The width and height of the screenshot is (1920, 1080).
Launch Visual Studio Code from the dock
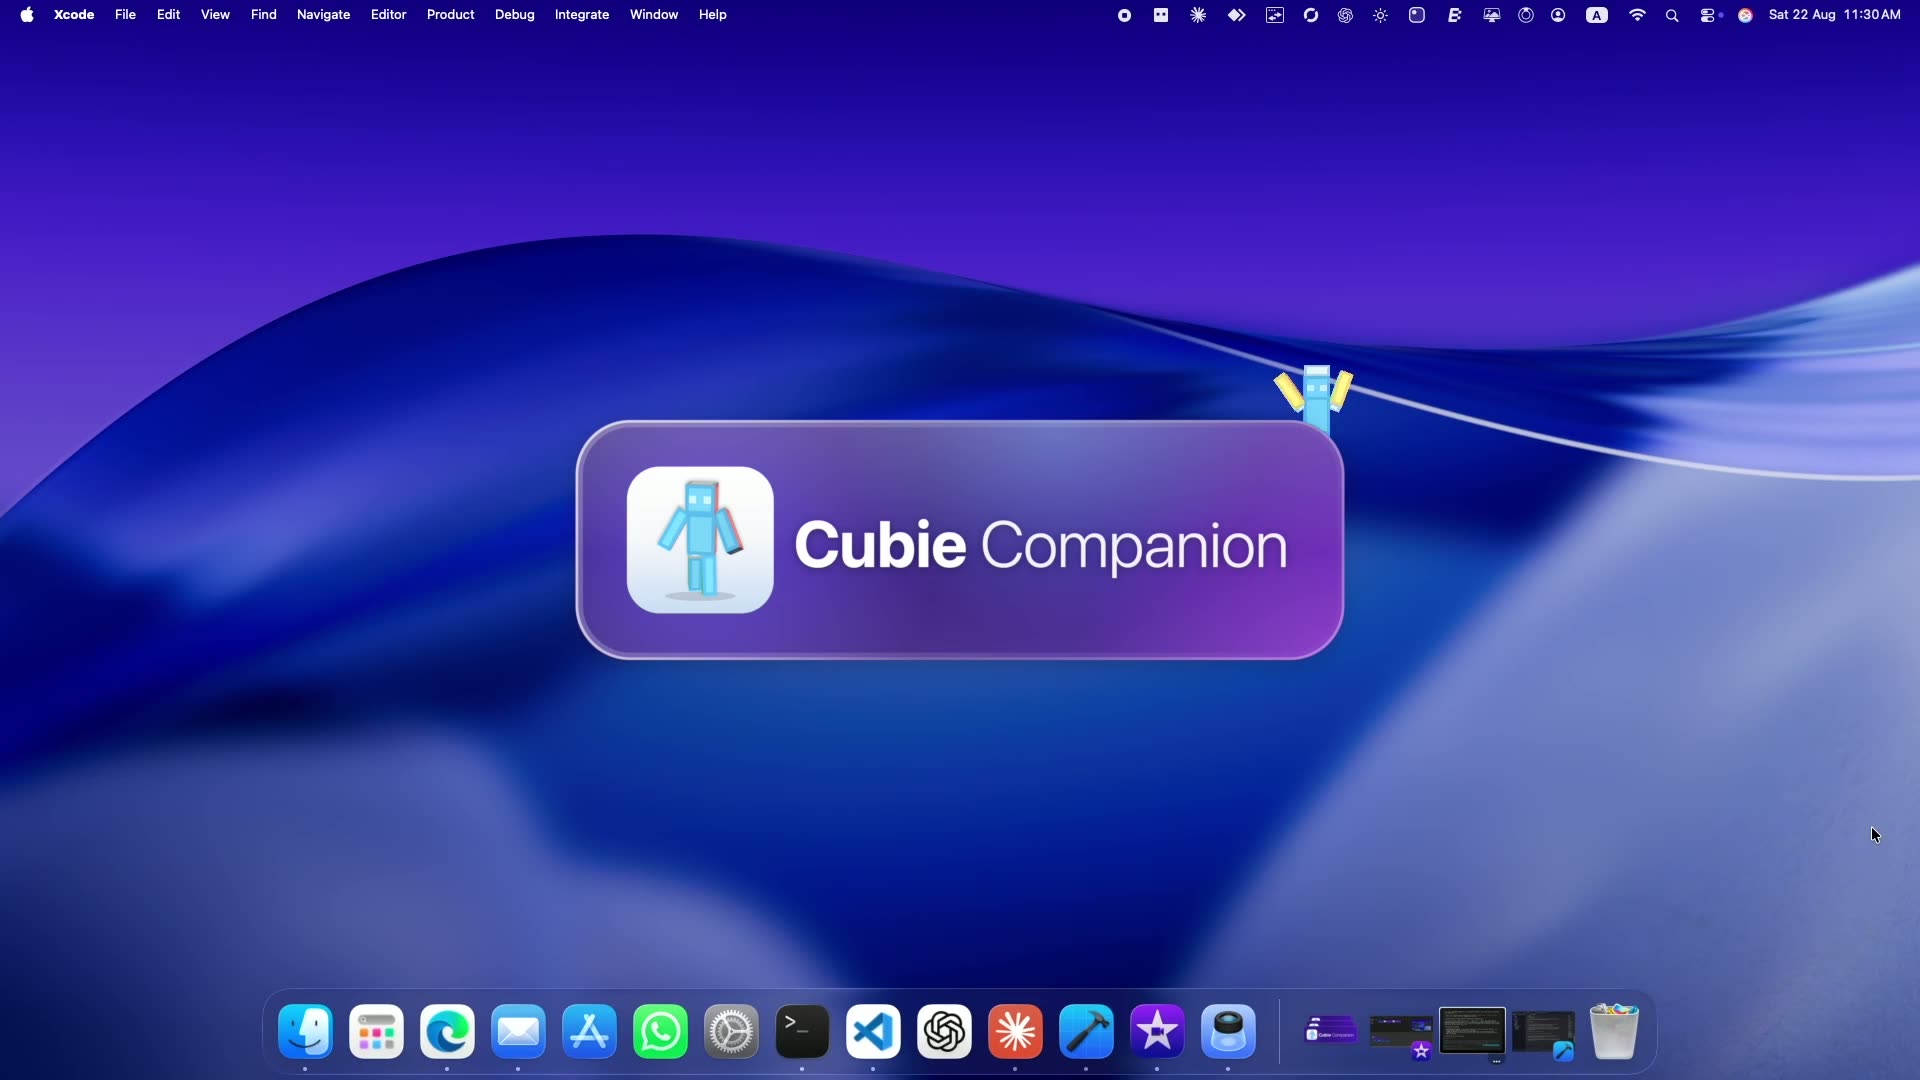click(873, 1031)
